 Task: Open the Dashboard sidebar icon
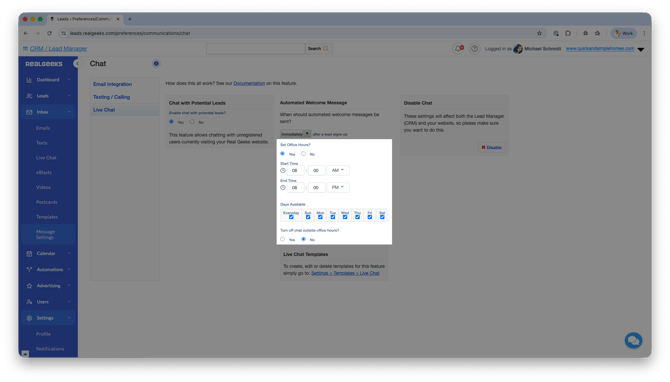pos(29,80)
